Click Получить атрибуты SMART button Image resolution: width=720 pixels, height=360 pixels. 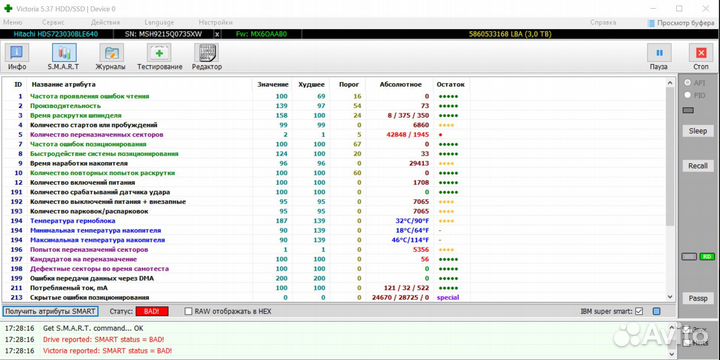pos(51,311)
